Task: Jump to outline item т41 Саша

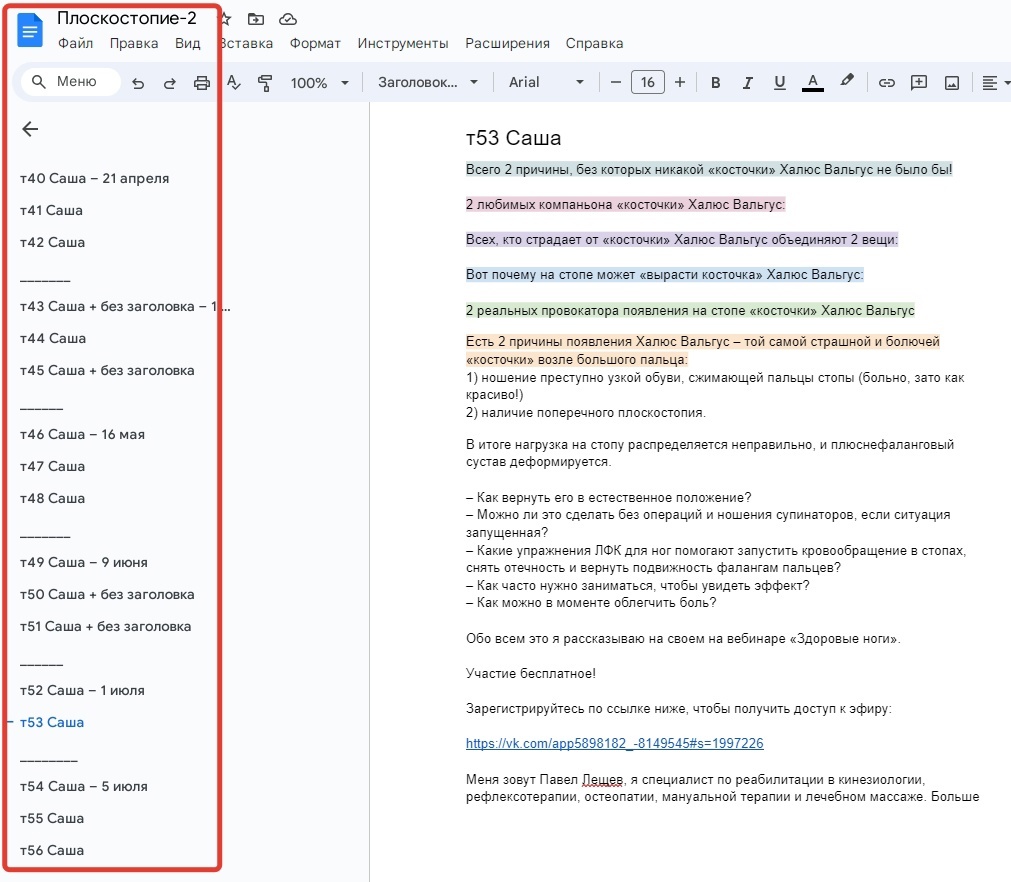Action: 52,210
